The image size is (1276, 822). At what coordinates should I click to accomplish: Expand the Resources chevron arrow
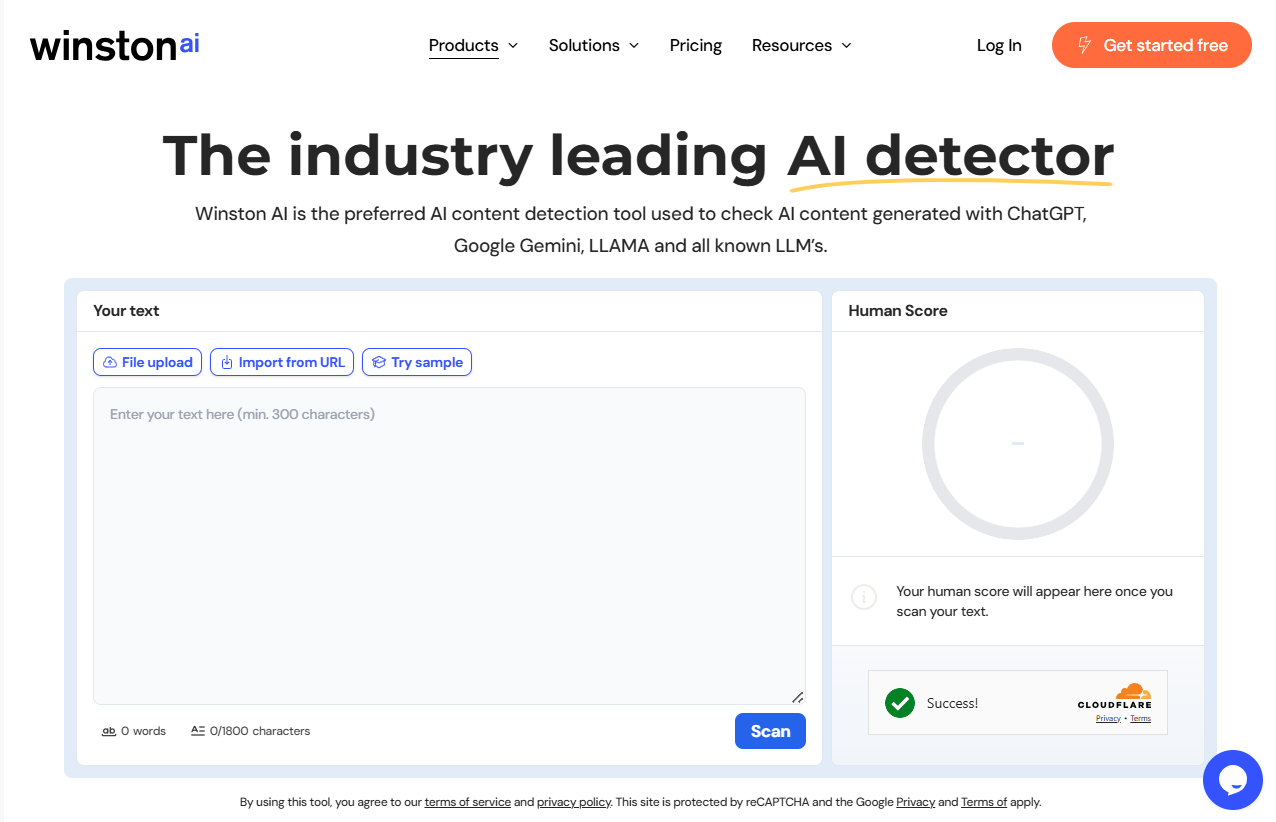(x=846, y=46)
